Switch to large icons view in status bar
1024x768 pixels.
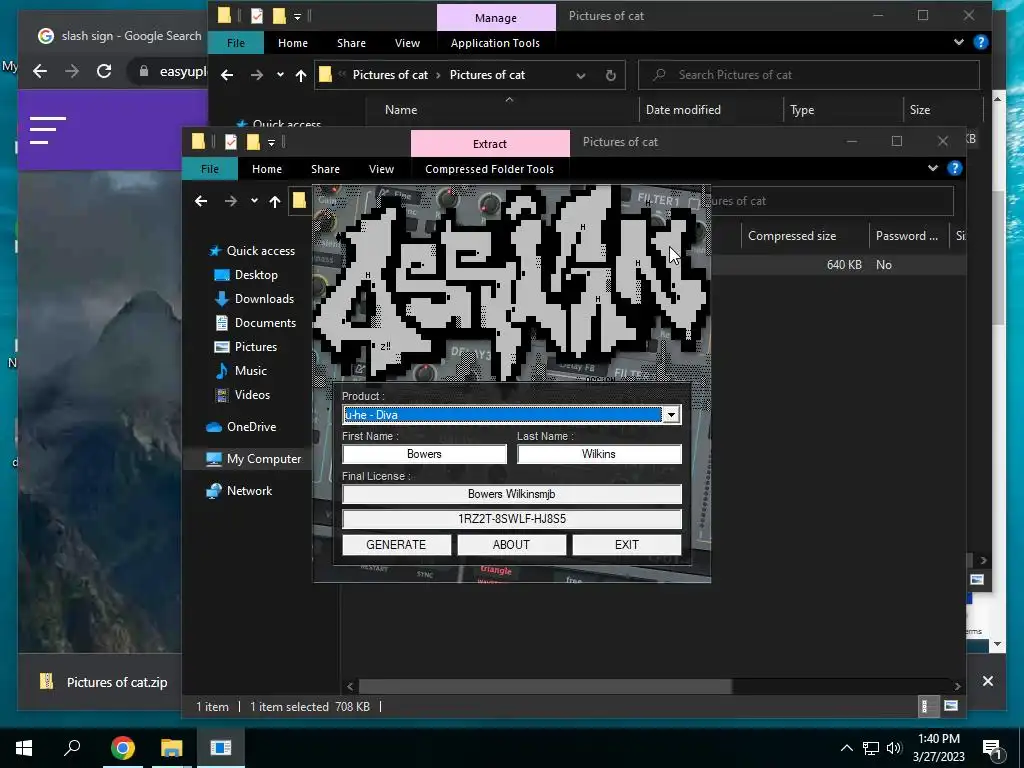(951, 706)
